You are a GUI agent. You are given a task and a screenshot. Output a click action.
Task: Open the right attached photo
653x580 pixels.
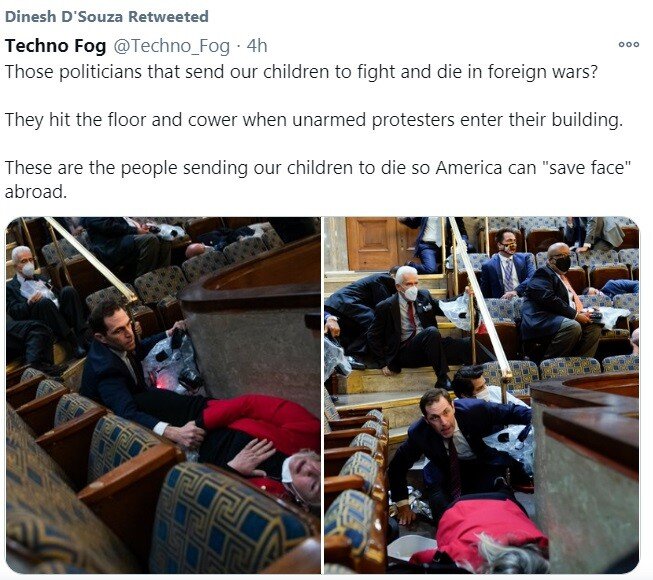481,395
